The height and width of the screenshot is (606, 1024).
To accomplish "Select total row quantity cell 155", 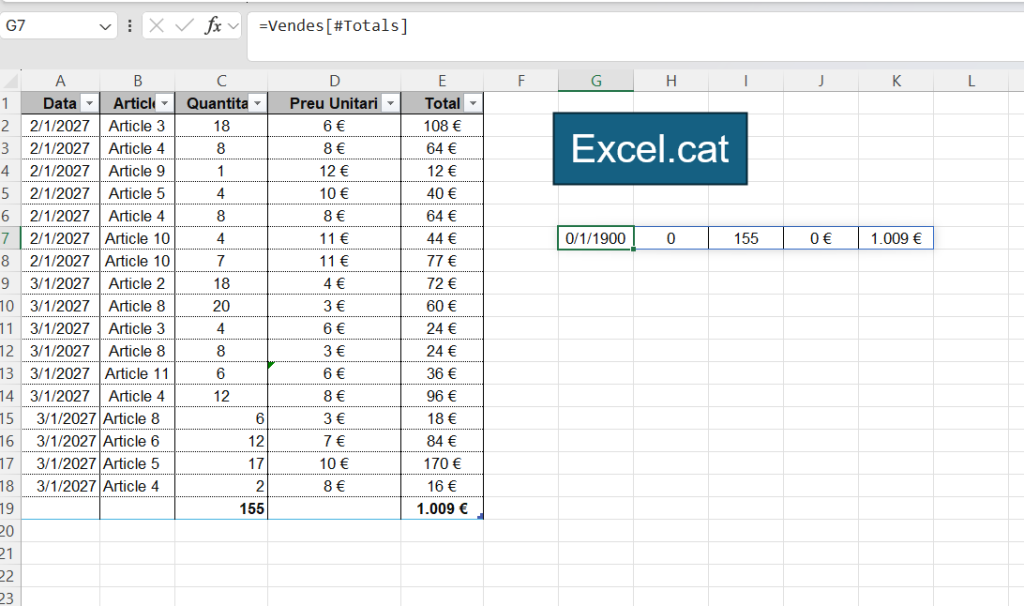I will coord(221,509).
